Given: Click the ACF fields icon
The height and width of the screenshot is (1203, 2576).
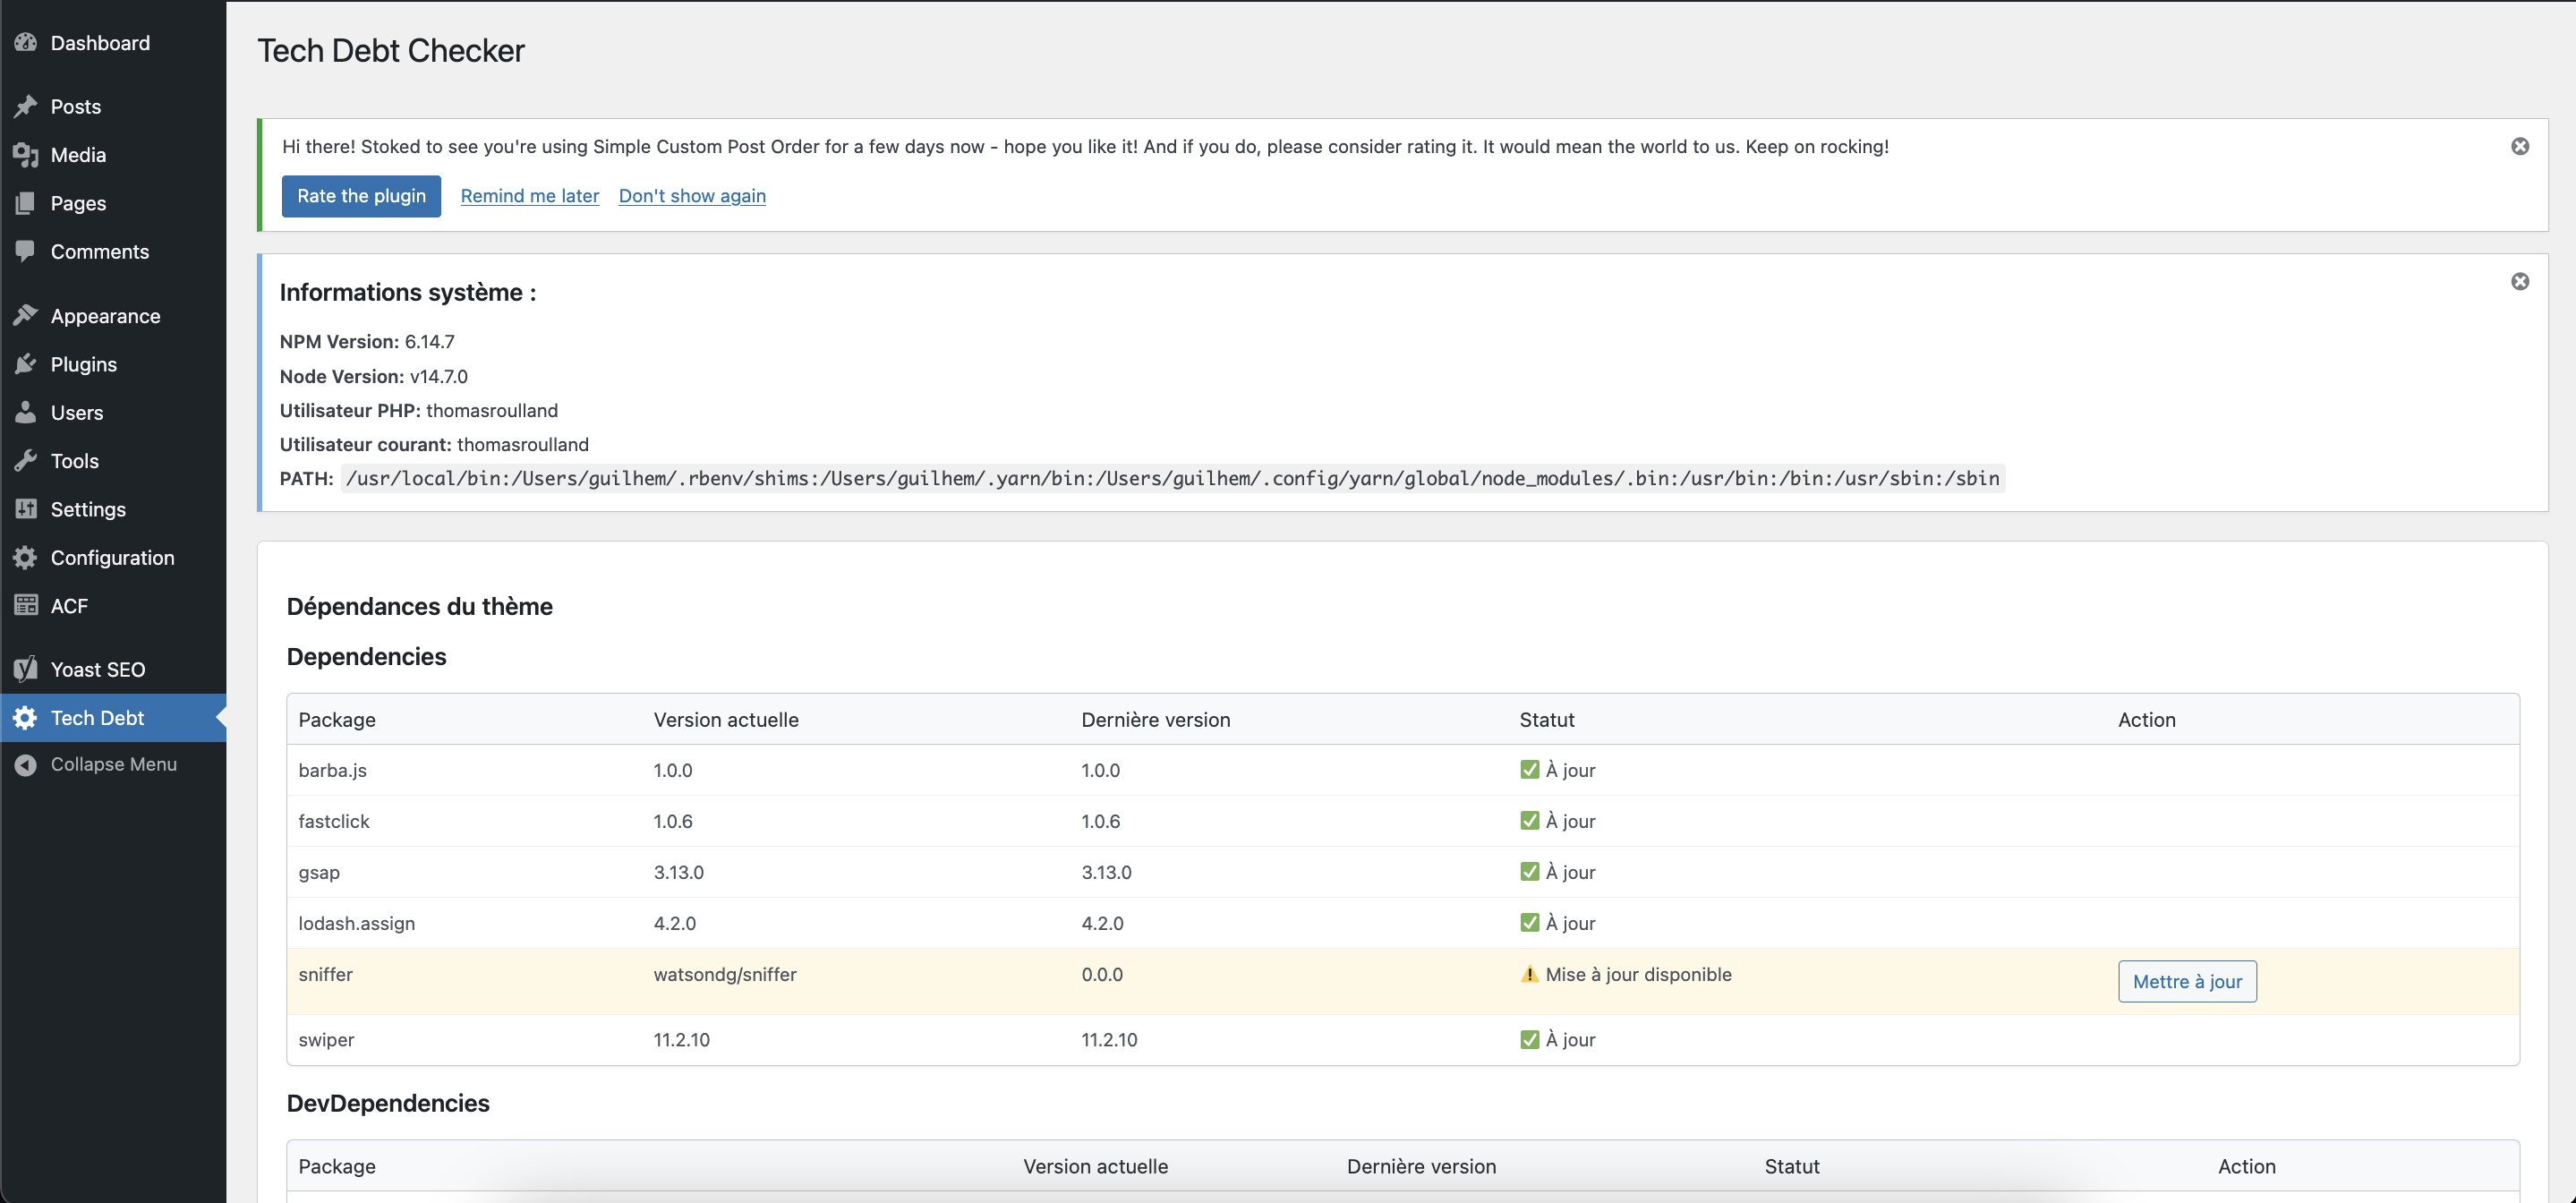Looking at the screenshot, I should pos(26,606).
